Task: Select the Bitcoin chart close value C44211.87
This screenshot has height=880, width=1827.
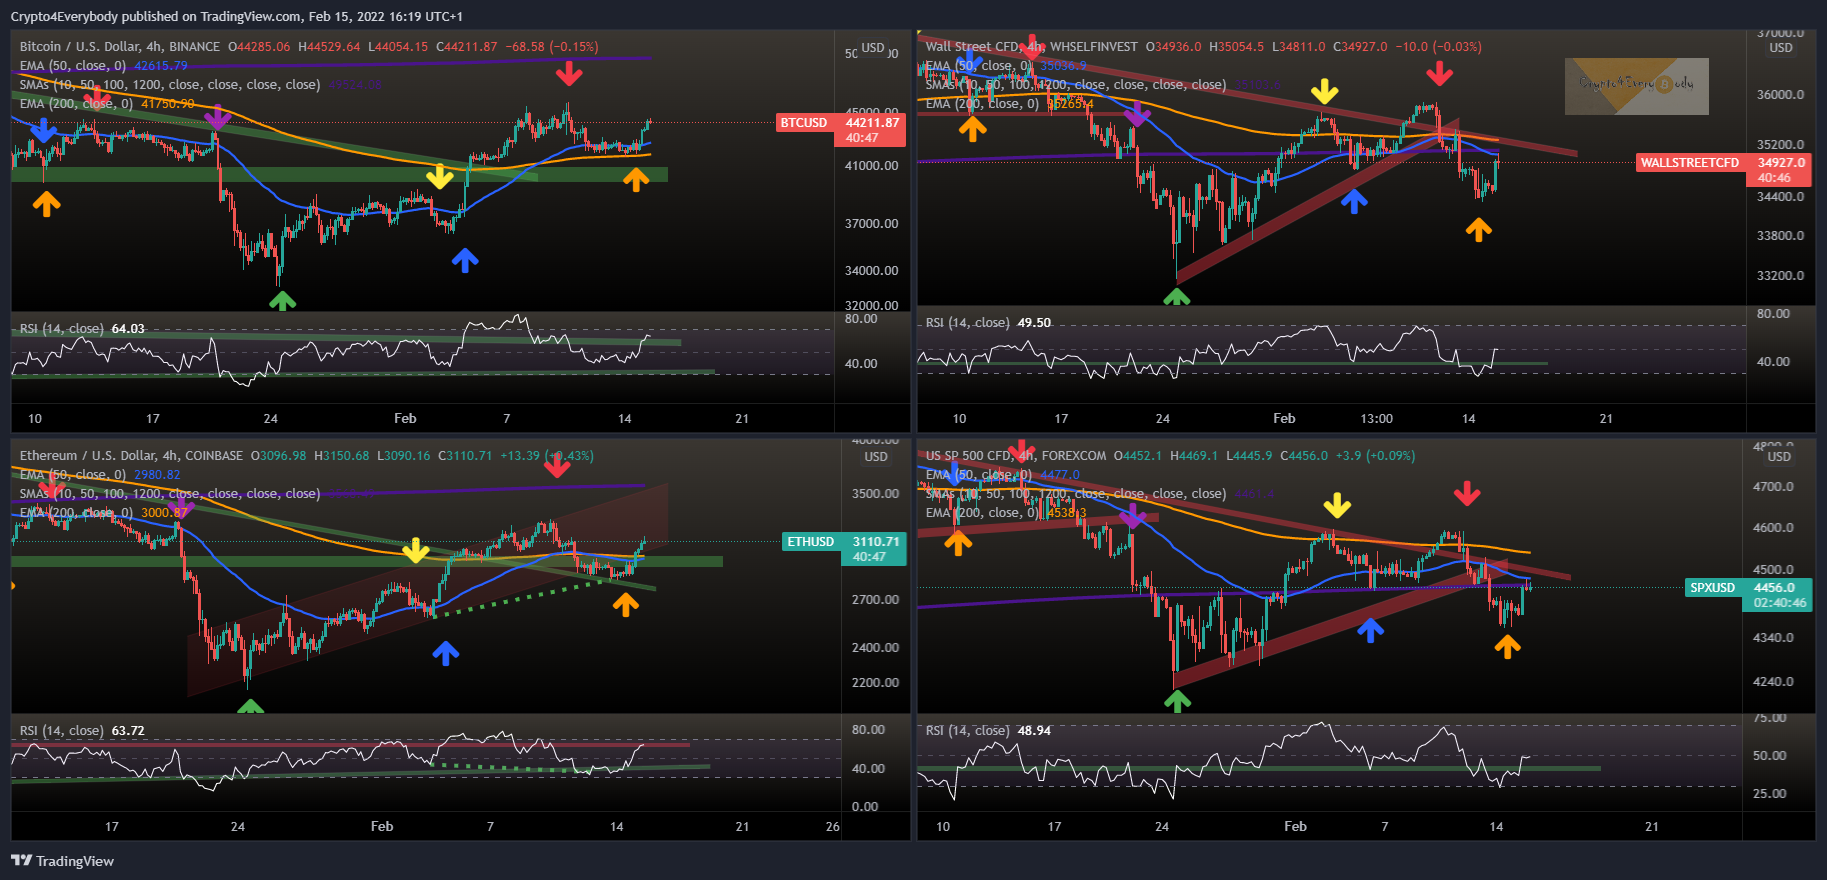Action: pyautogui.click(x=467, y=47)
